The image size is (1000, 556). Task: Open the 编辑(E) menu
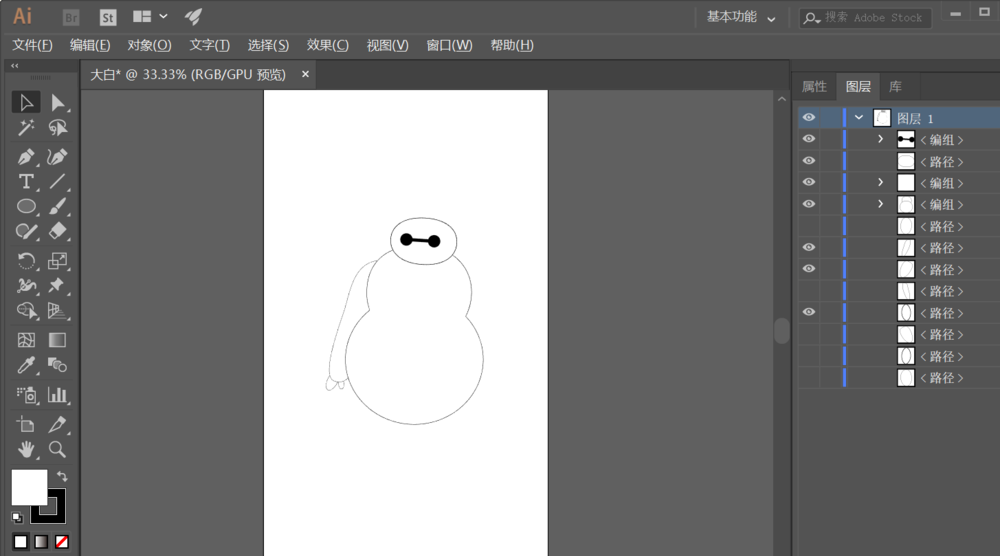click(90, 45)
